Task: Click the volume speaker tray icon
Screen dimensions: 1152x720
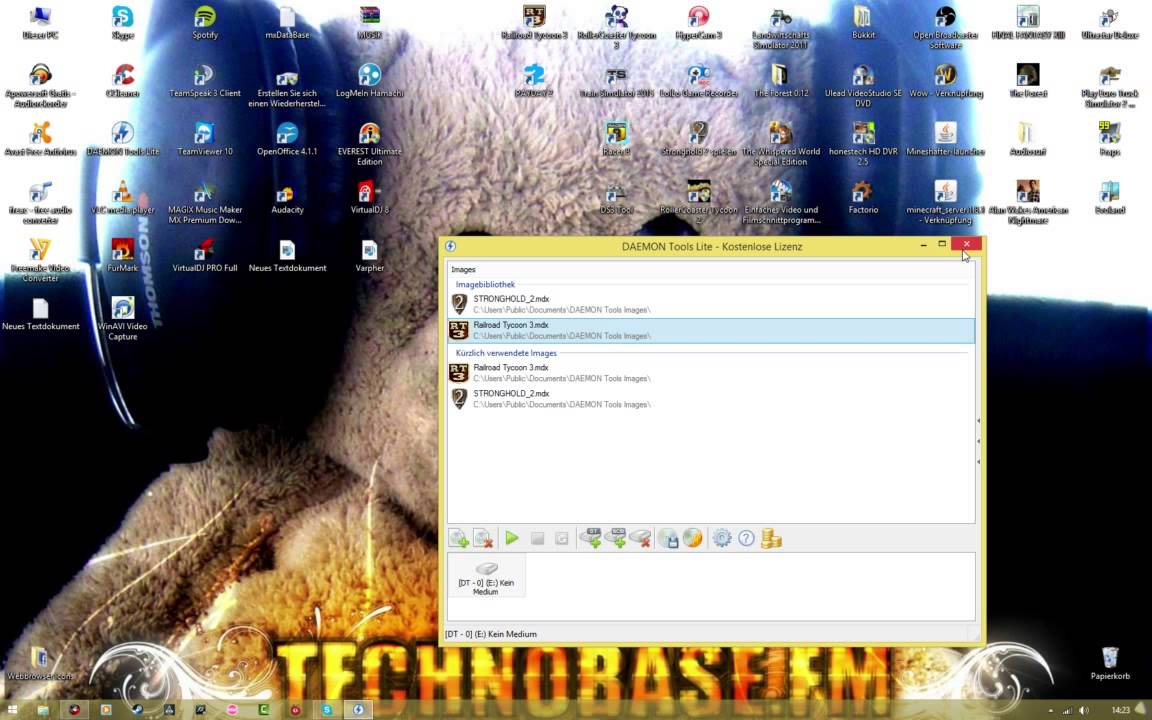Action: 1084,710
